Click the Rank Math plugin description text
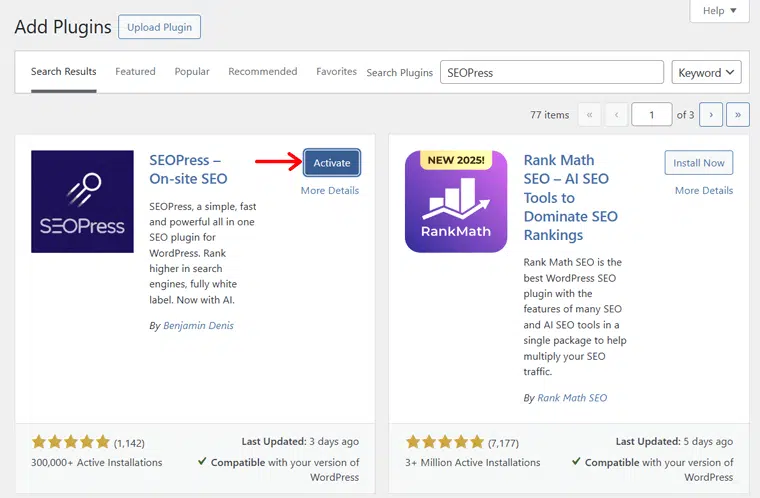 coord(575,317)
